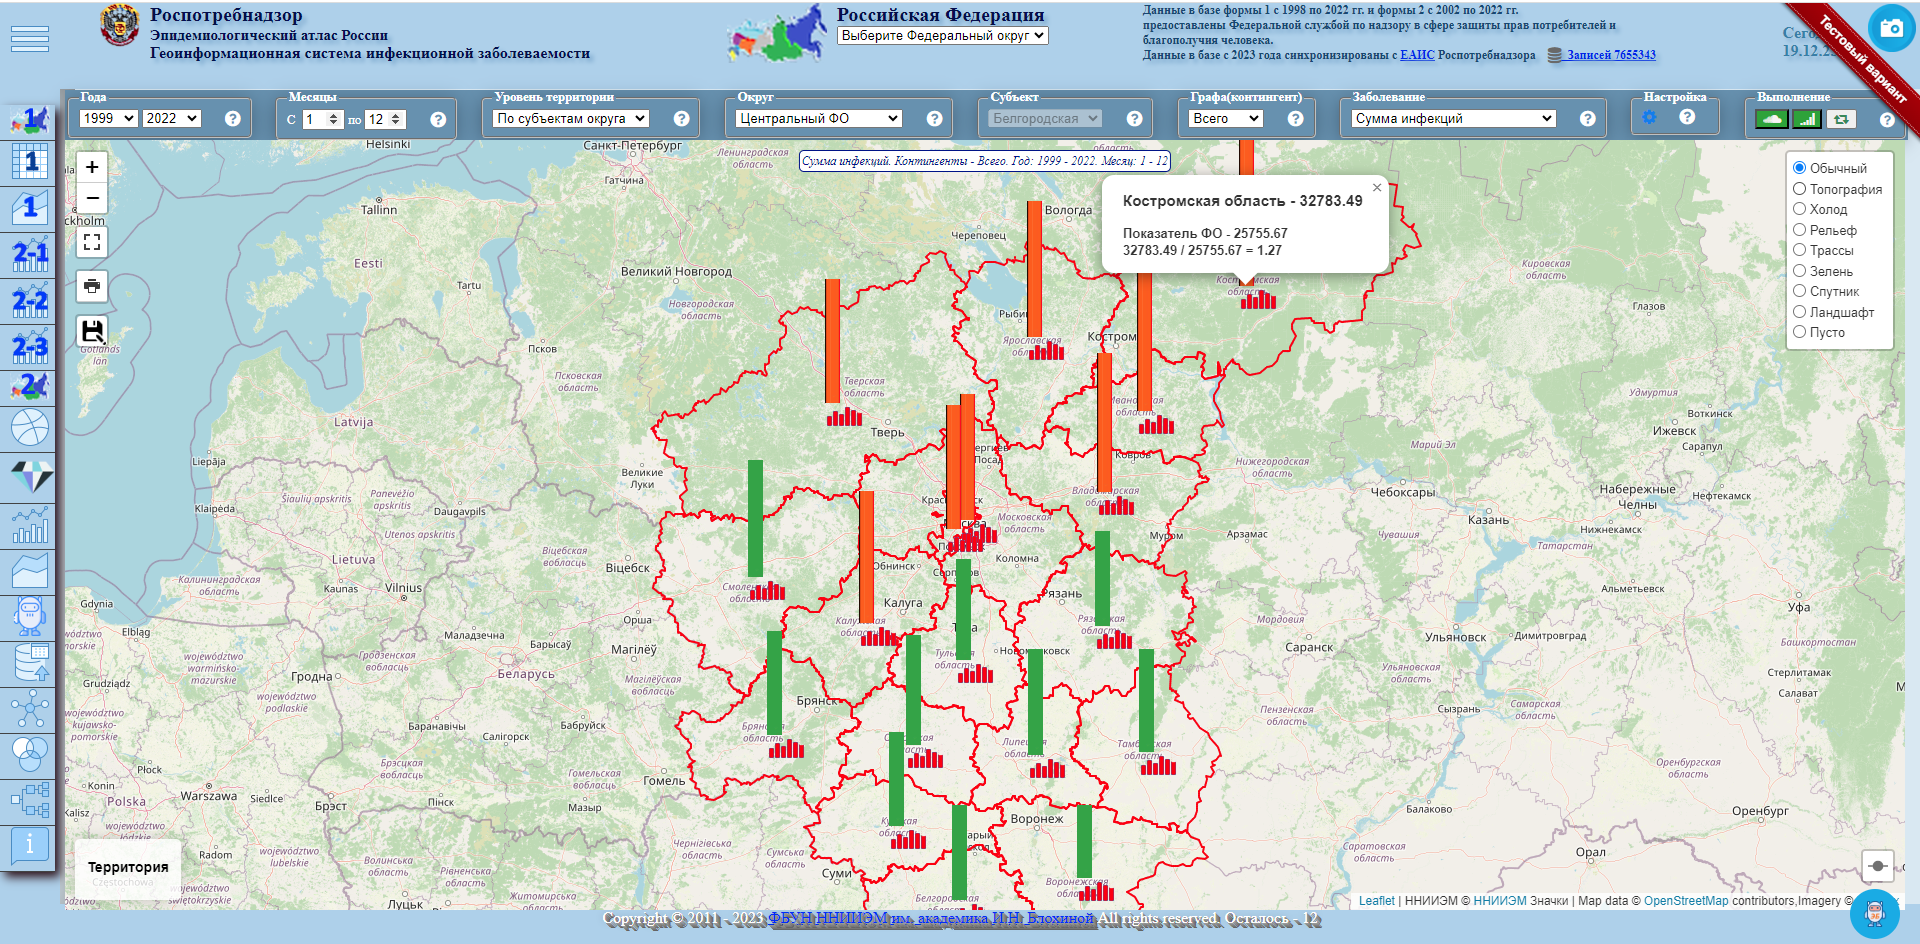Toggle fullscreen map view

(x=92, y=242)
